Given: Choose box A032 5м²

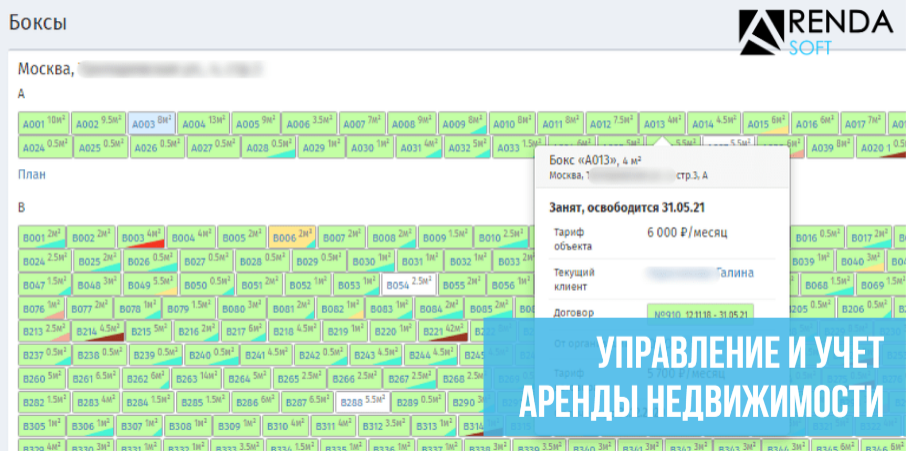Looking at the screenshot, I should 467,147.
